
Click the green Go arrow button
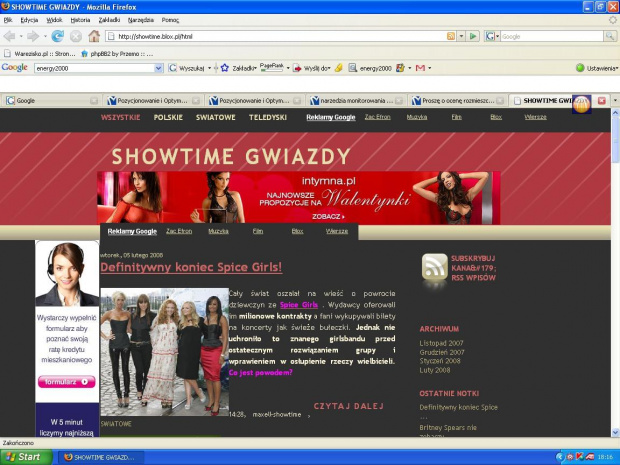(x=473, y=36)
